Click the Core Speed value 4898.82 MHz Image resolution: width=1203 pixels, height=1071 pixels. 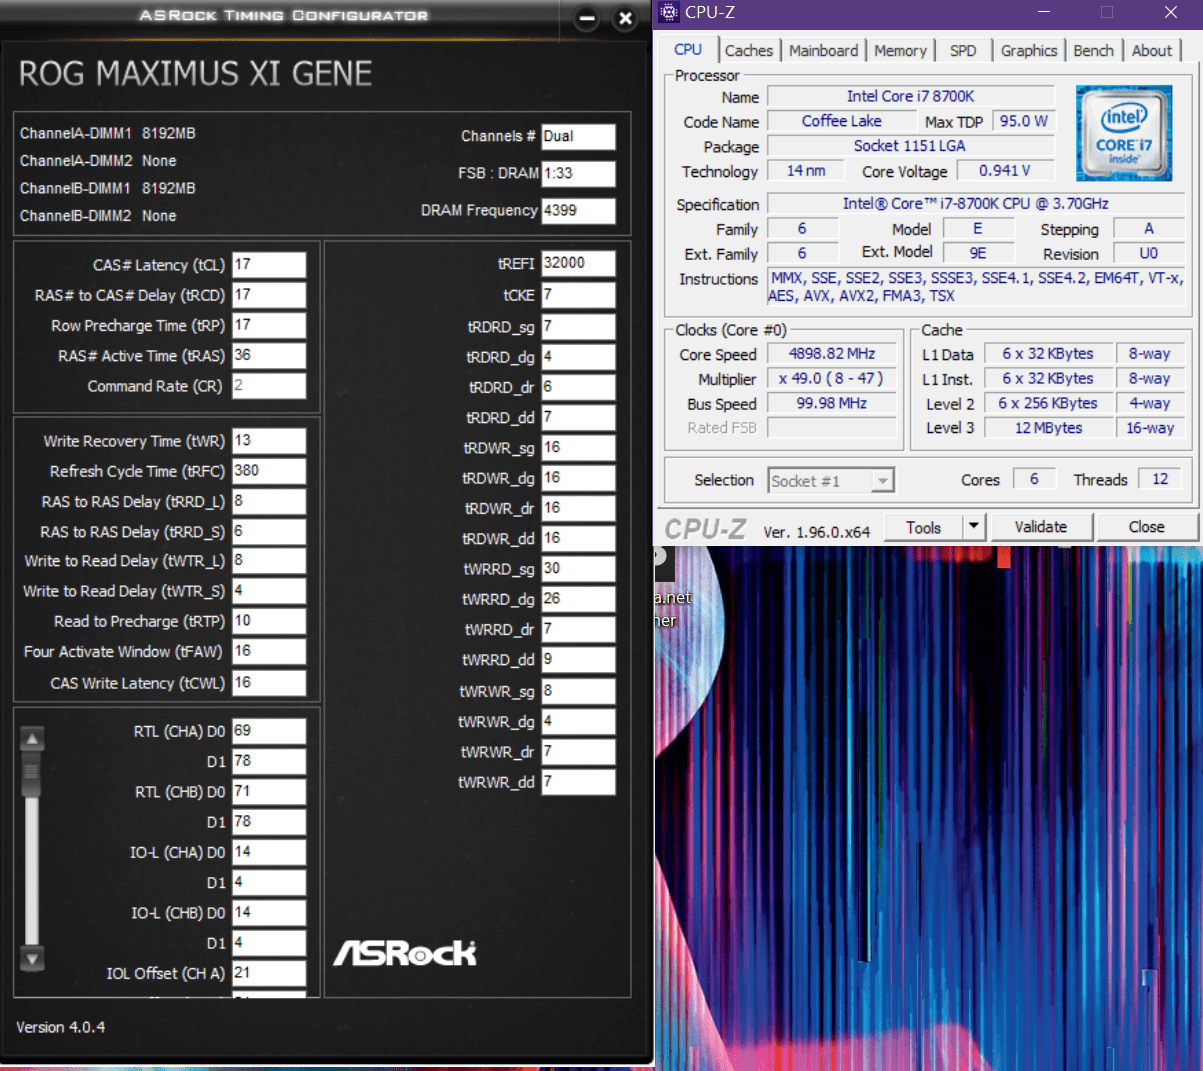[x=832, y=354]
